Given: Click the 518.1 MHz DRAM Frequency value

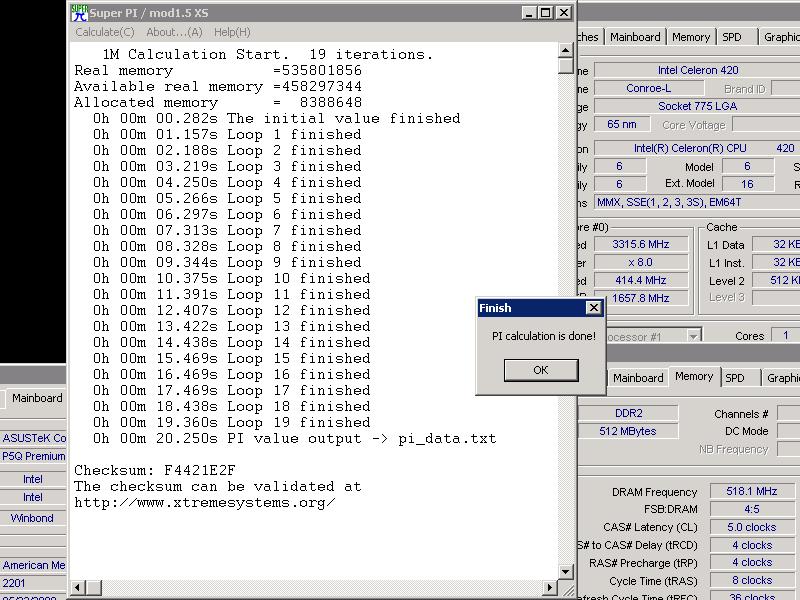Looking at the screenshot, I should 752,491.
